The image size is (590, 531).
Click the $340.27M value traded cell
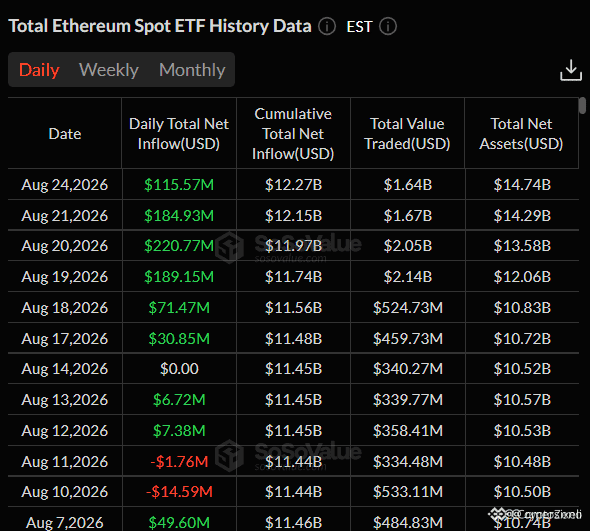click(x=408, y=369)
